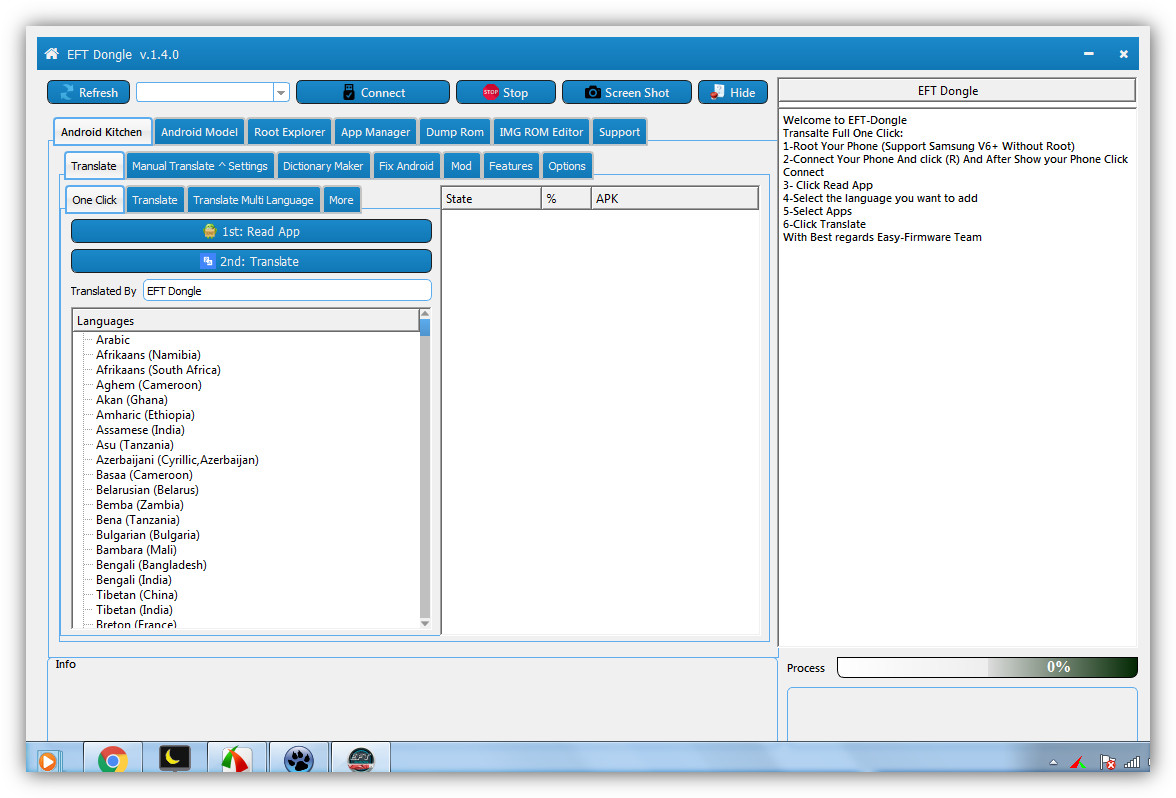Select Bengali (Bangladesh) language
1176x798 pixels.
(x=151, y=565)
